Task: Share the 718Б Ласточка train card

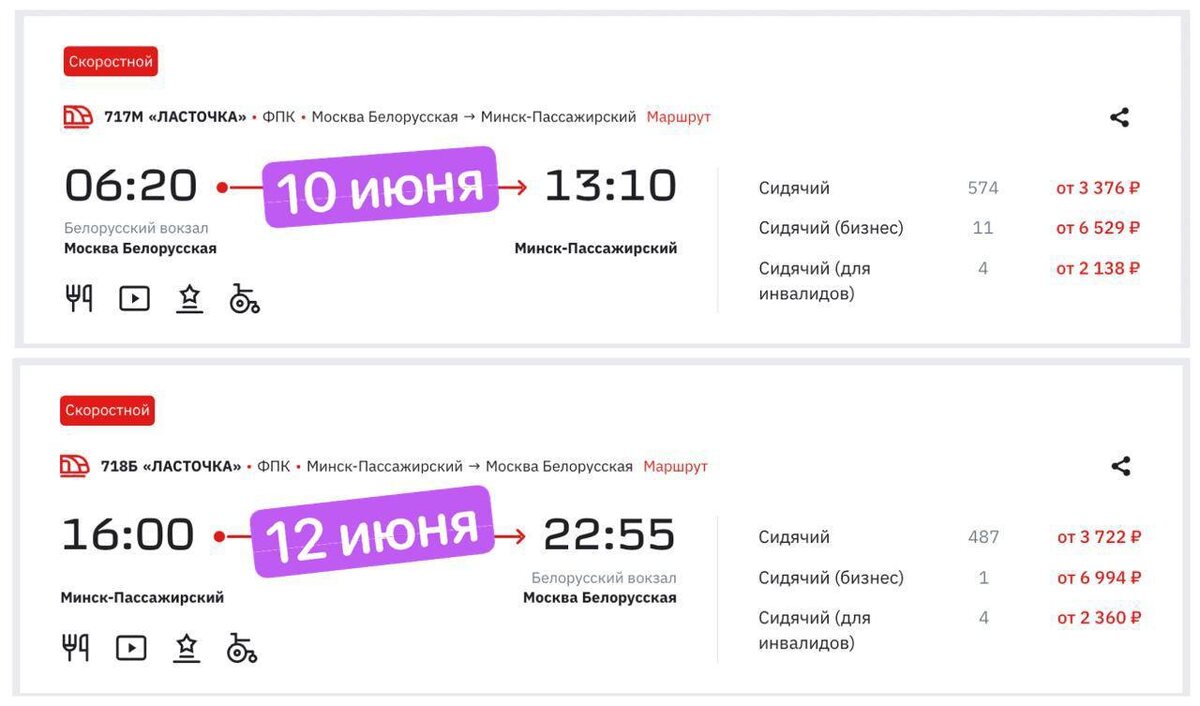Action: 1121,466
